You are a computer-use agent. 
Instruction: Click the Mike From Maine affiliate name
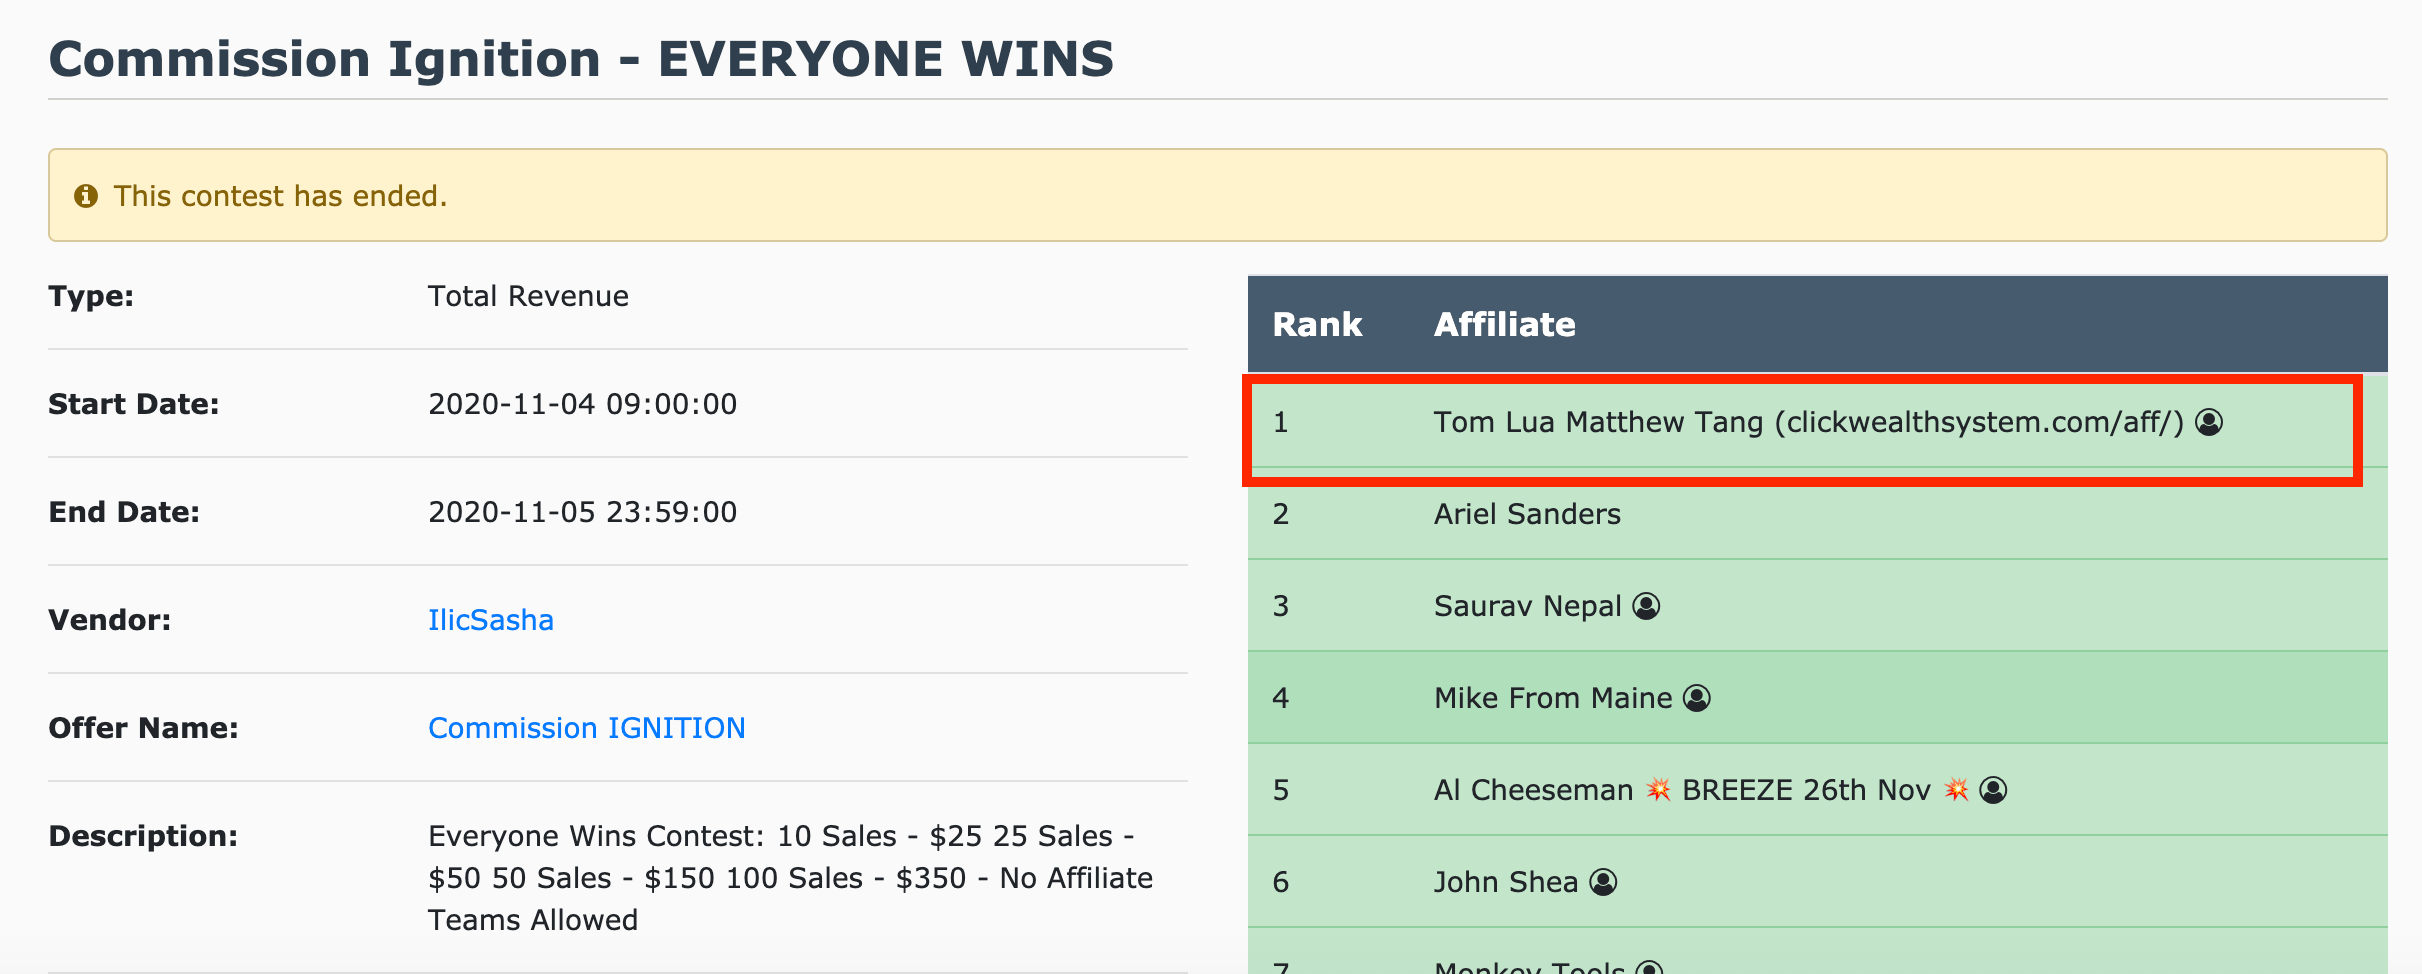1552,698
